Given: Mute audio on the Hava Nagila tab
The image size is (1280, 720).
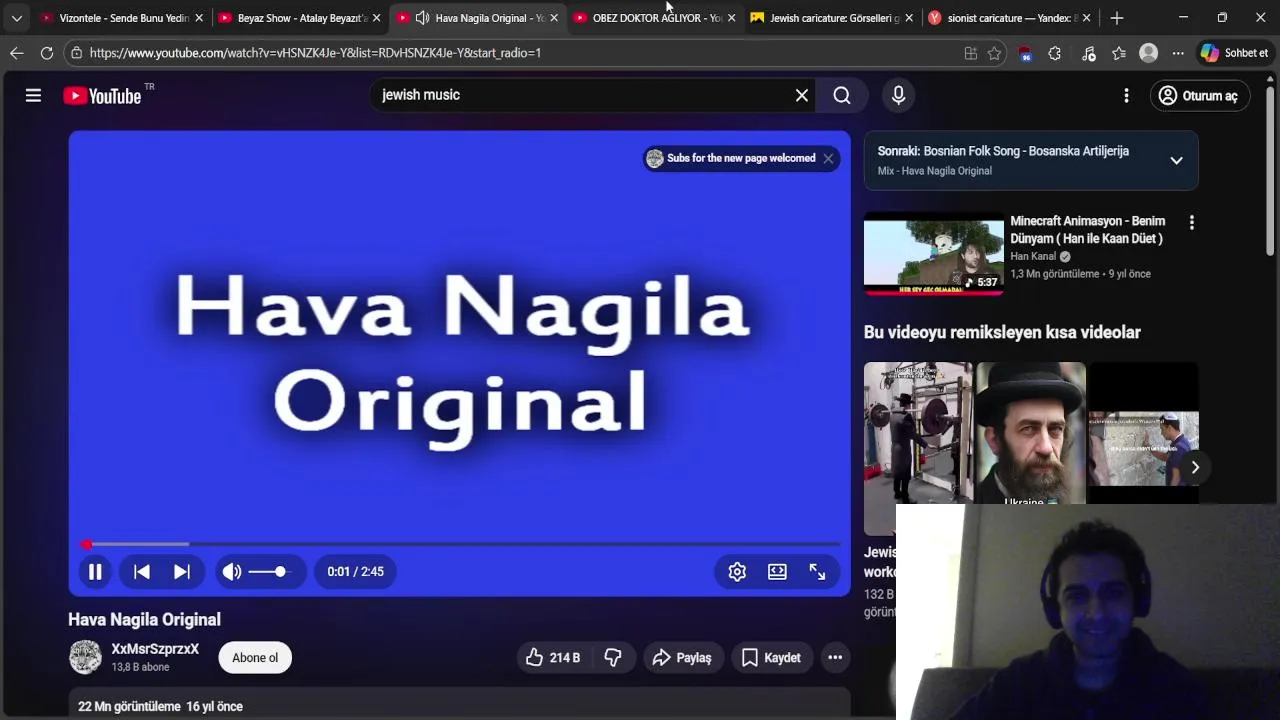Looking at the screenshot, I should coord(422,18).
